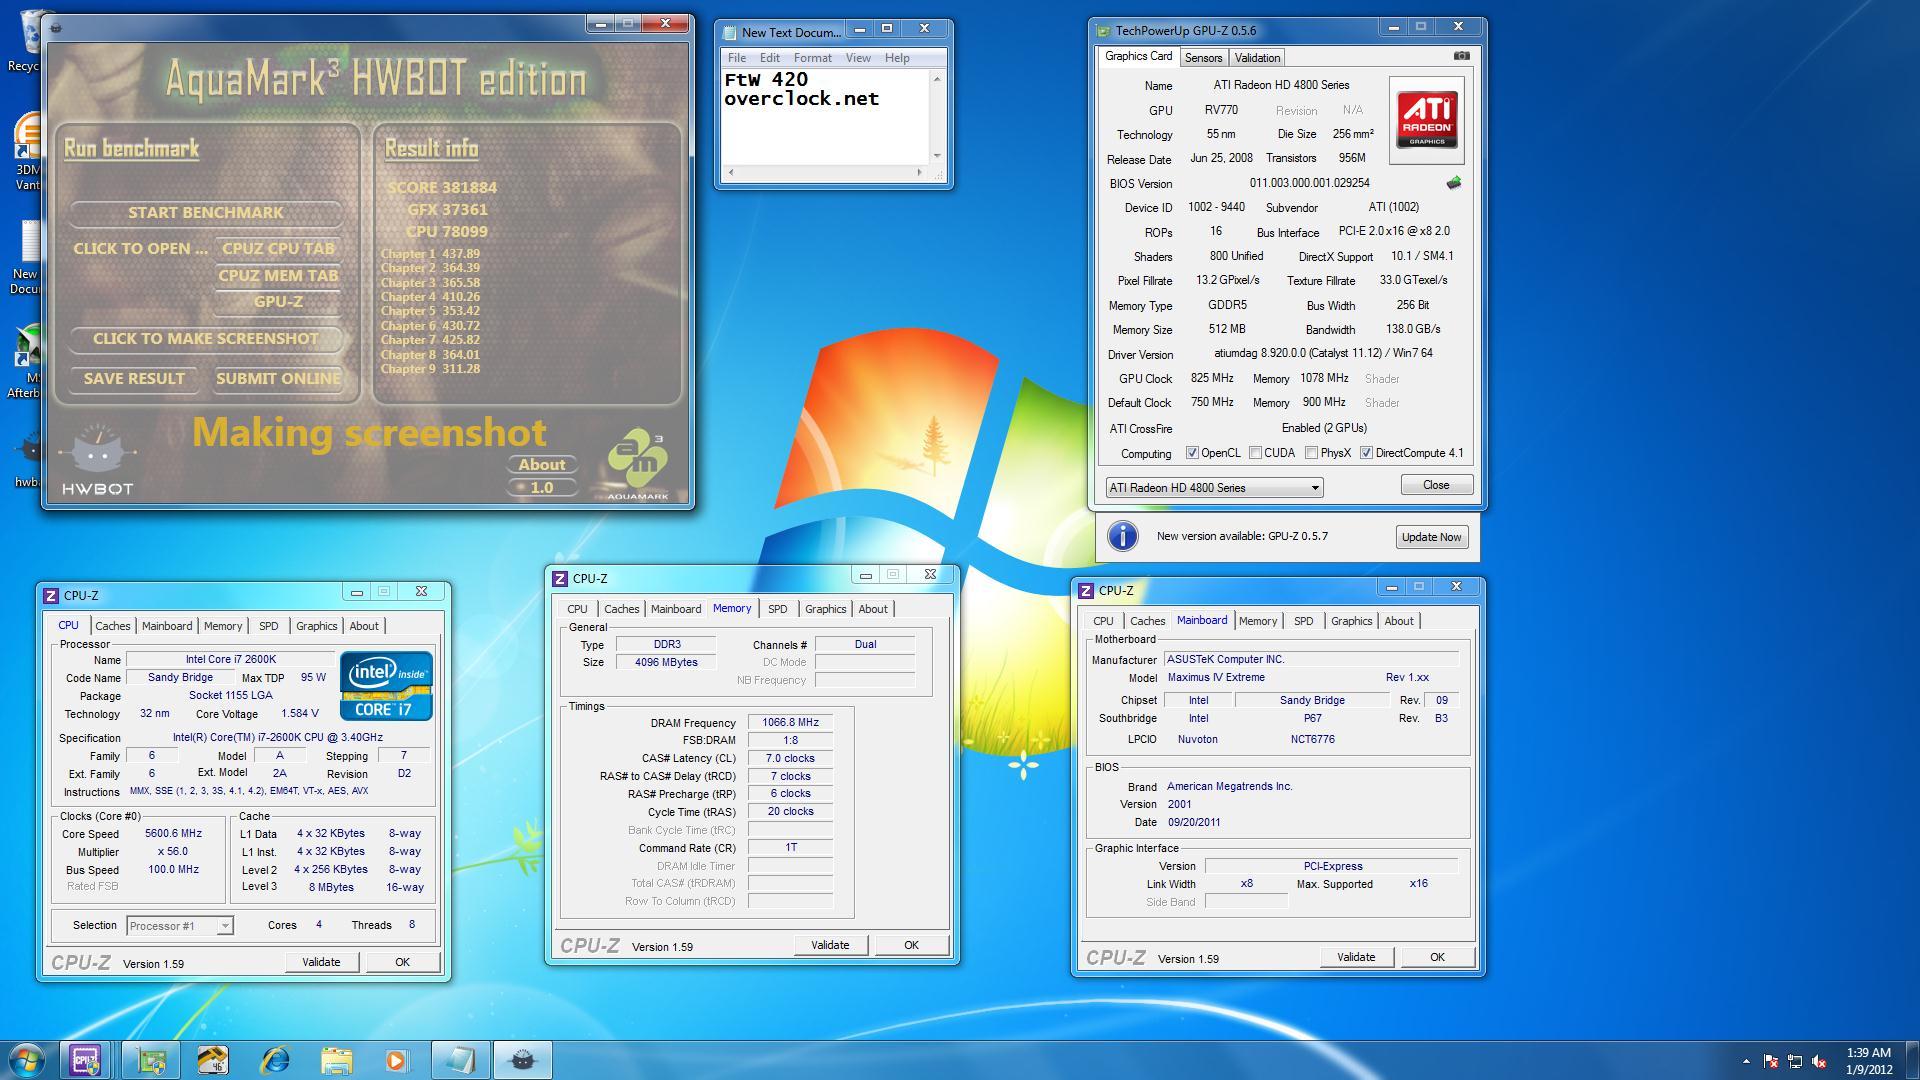Open the Format menu in Notepad
Image resolution: width=1920 pixels, height=1080 pixels.
tap(812, 58)
